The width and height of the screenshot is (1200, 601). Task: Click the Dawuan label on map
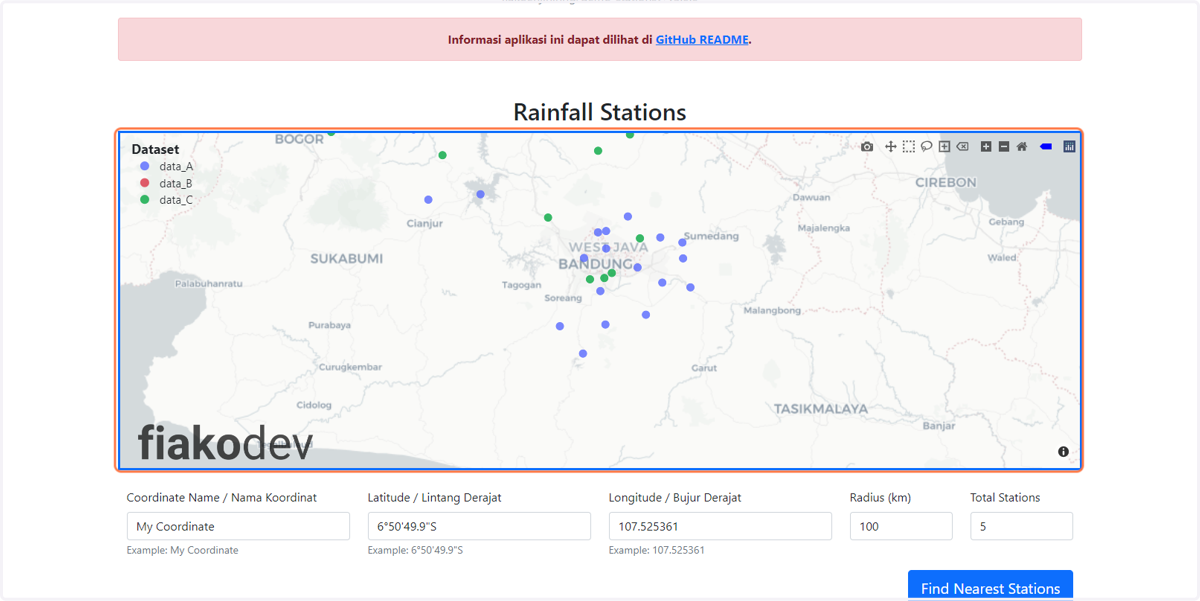[811, 197]
